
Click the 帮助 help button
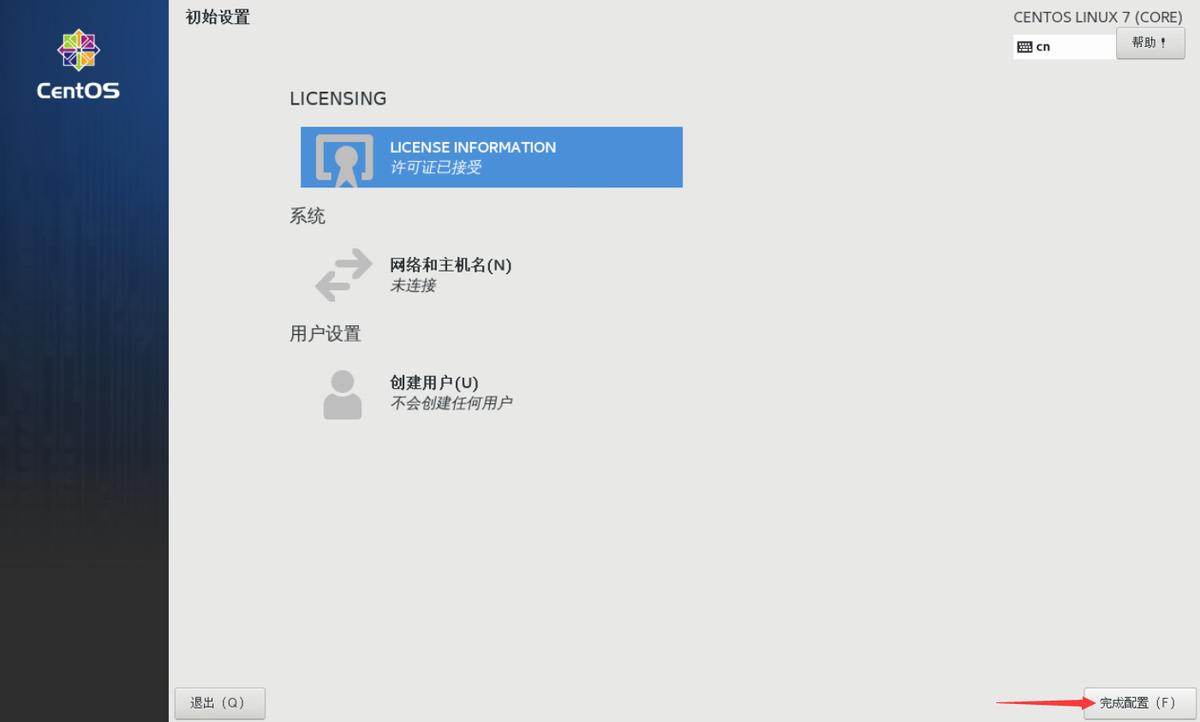[1150, 43]
